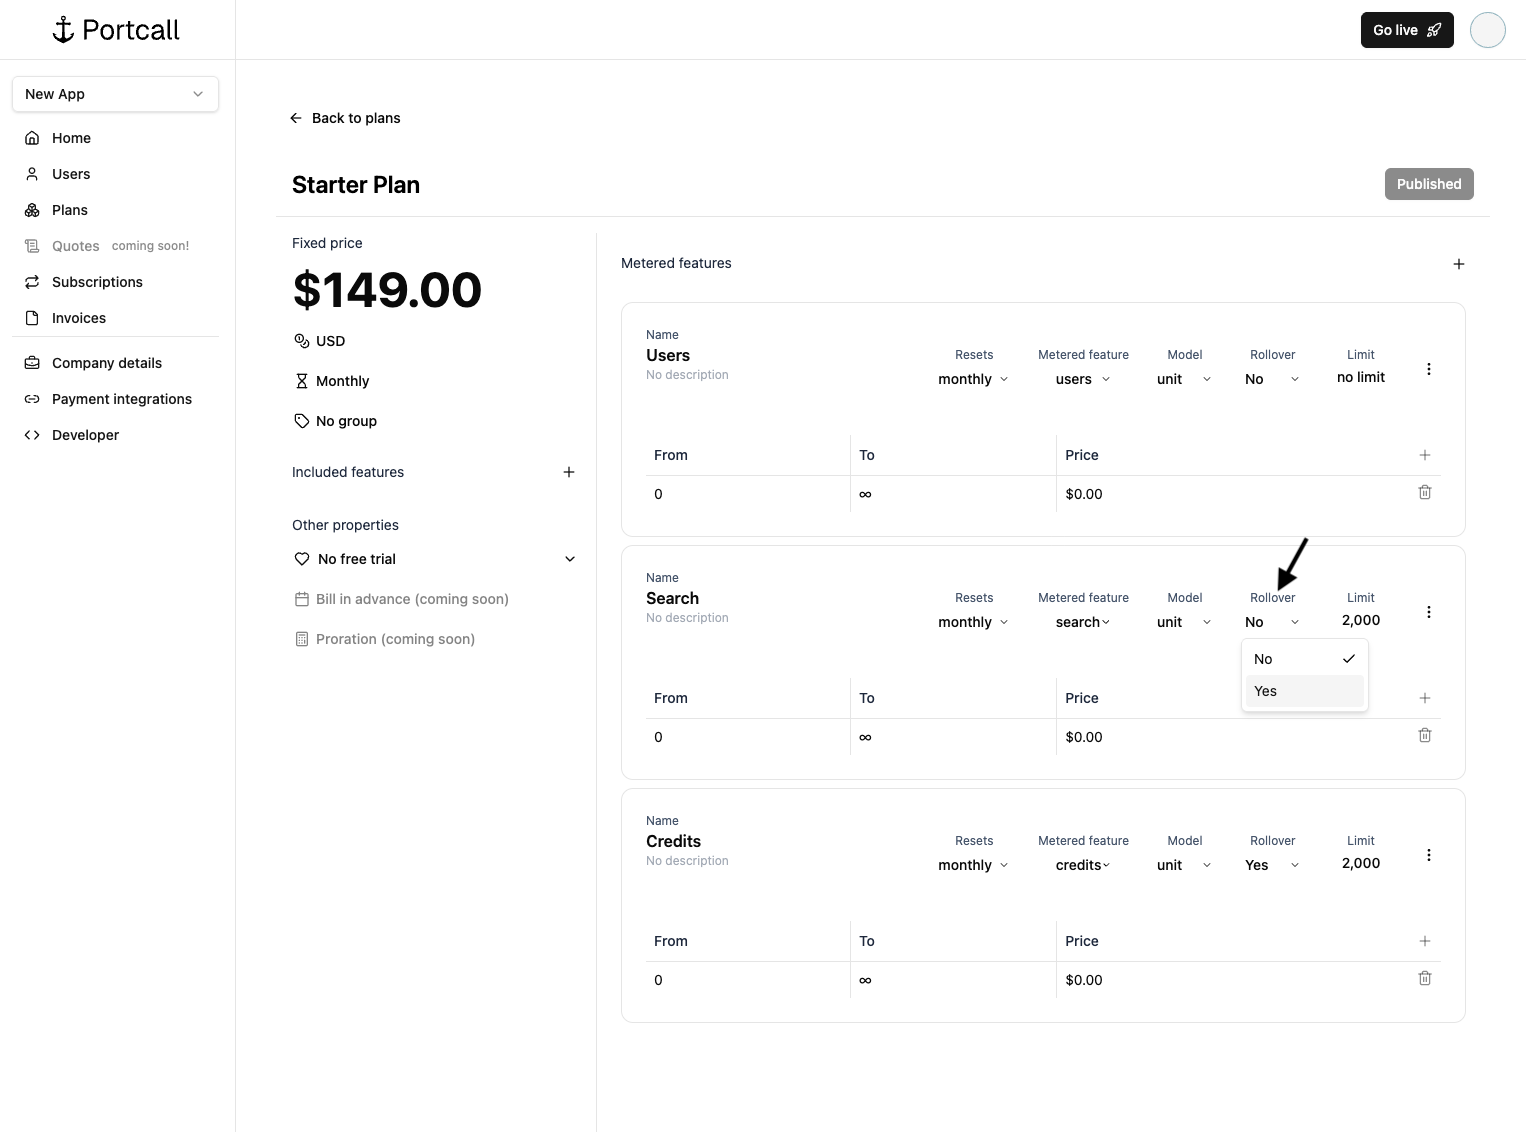Add pricing tier to Credits feature
This screenshot has width=1526, height=1132.
pyautogui.click(x=1424, y=941)
